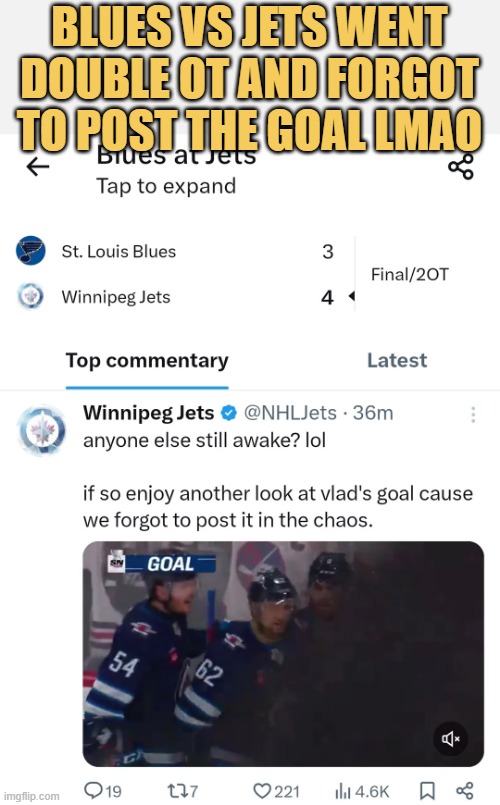Image resolution: width=500 pixels, height=805 pixels.
Task: Switch to the Latest tab
Action: (x=397, y=360)
